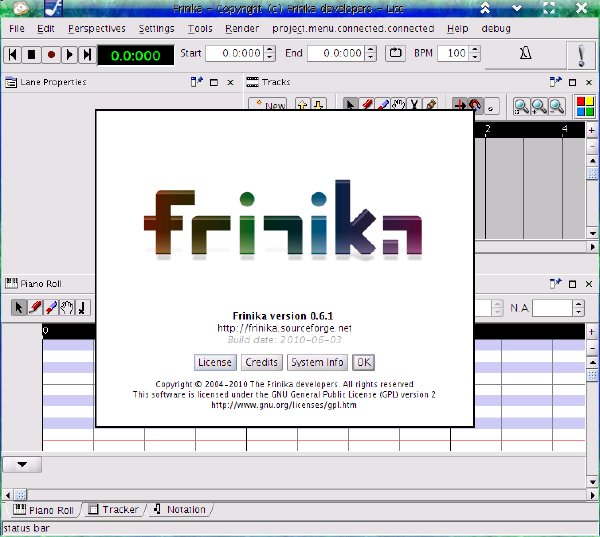600x537 pixels.
Task: Switch to the Tracker tab
Action: point(114,509)
